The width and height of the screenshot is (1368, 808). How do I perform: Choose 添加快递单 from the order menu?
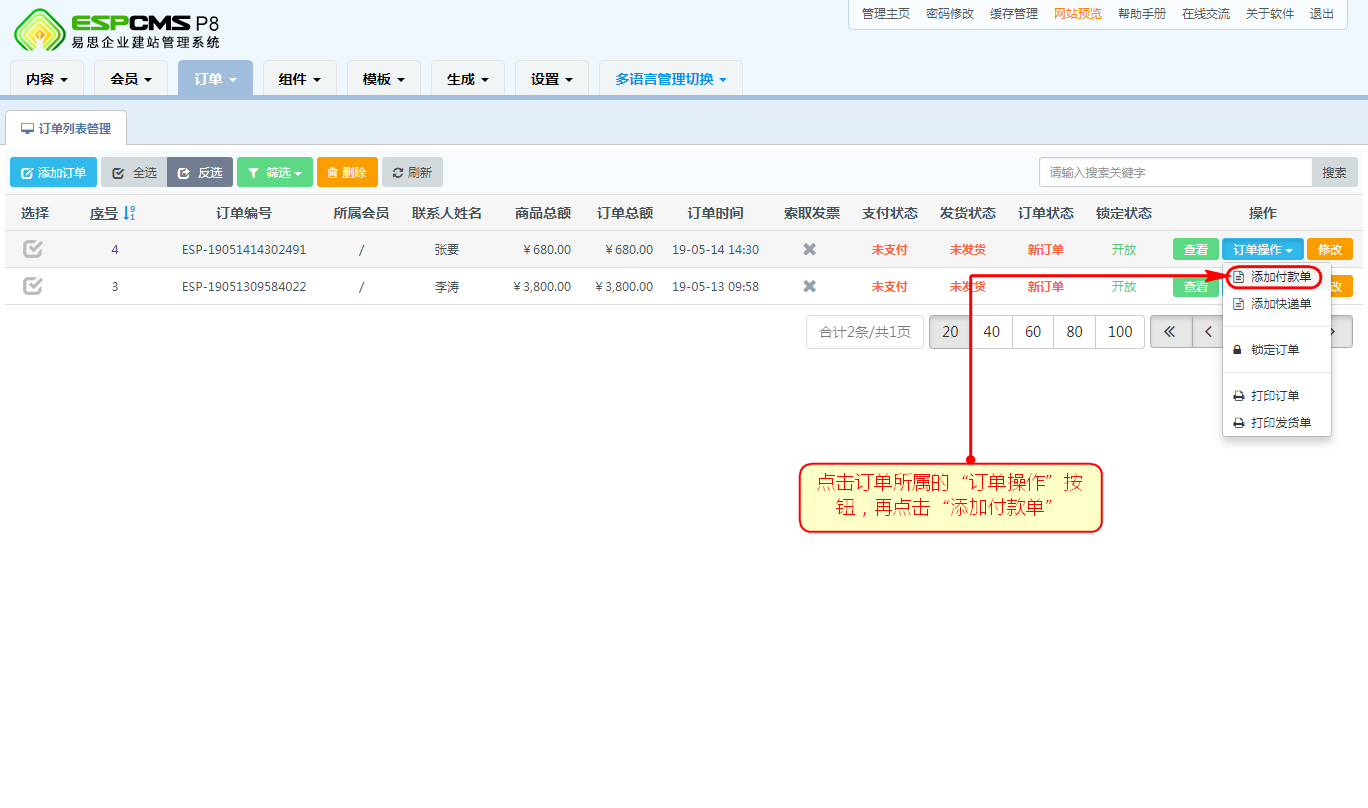[1277, 304]
